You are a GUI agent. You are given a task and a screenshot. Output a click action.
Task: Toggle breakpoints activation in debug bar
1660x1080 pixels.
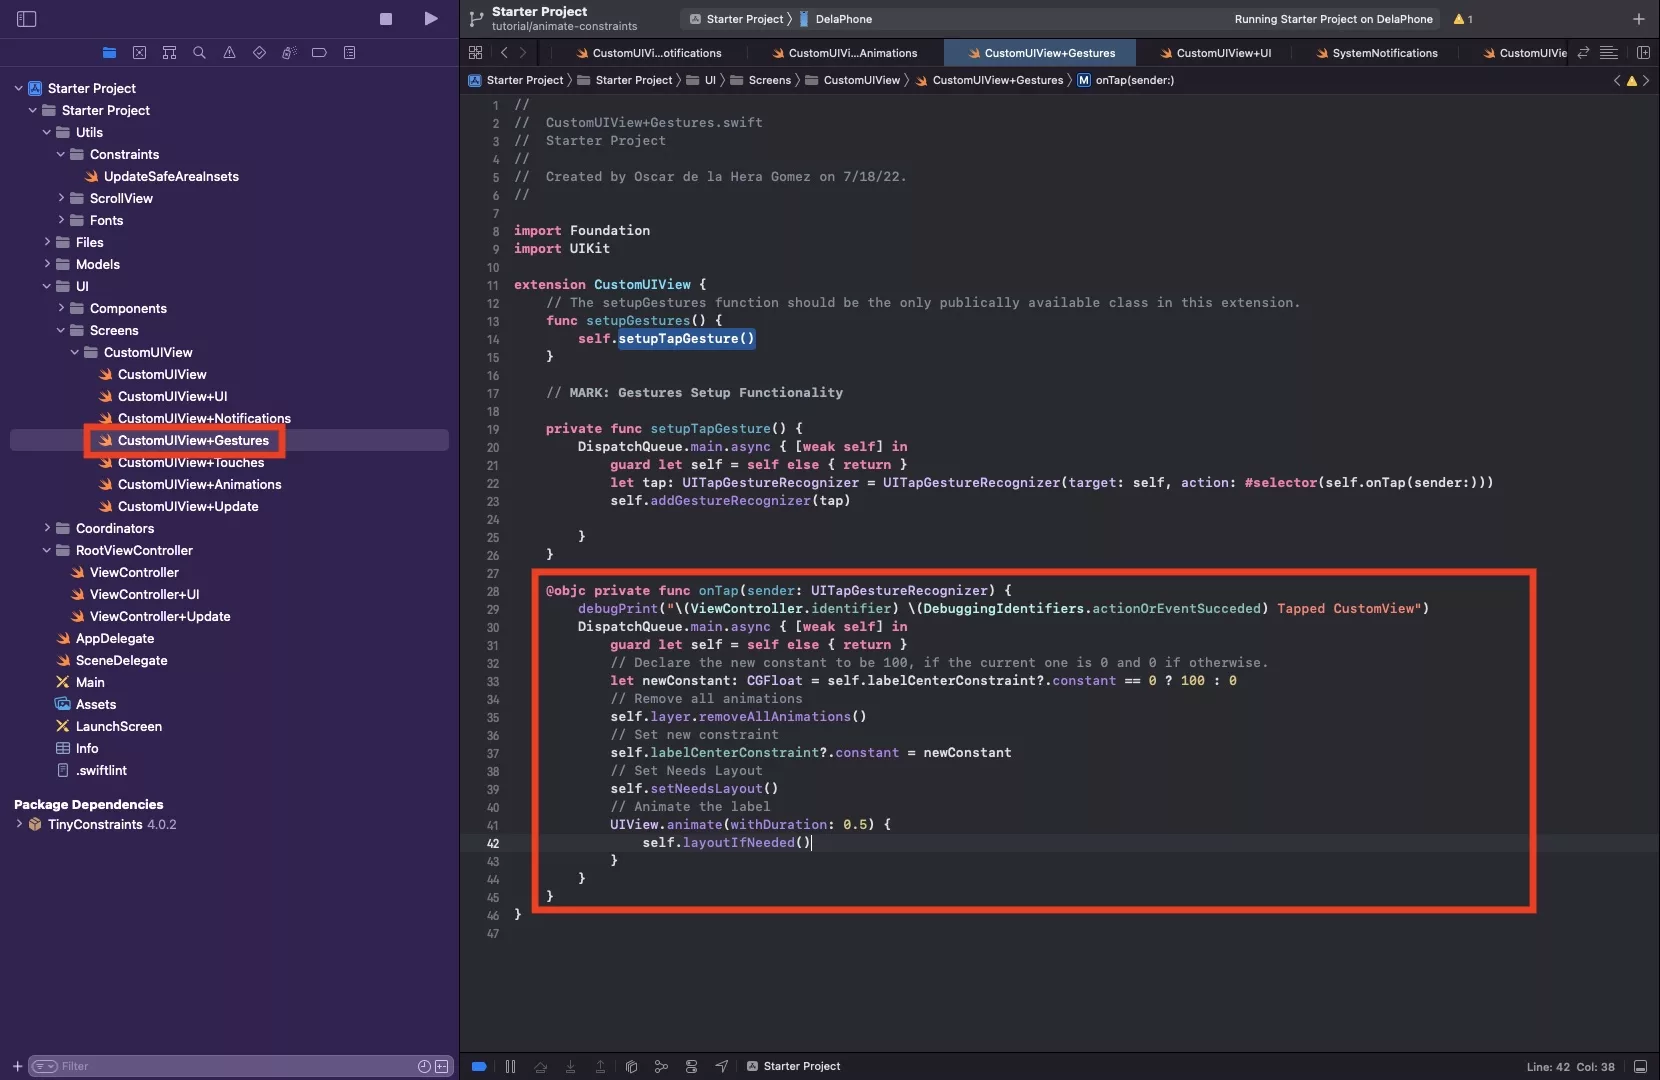[x=479, y=1067]
